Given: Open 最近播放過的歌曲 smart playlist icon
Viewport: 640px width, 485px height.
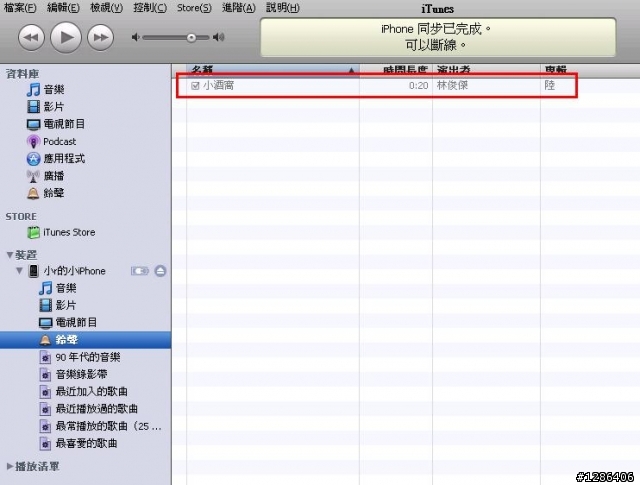Looking at the screenshot, I should click(45, 409).
